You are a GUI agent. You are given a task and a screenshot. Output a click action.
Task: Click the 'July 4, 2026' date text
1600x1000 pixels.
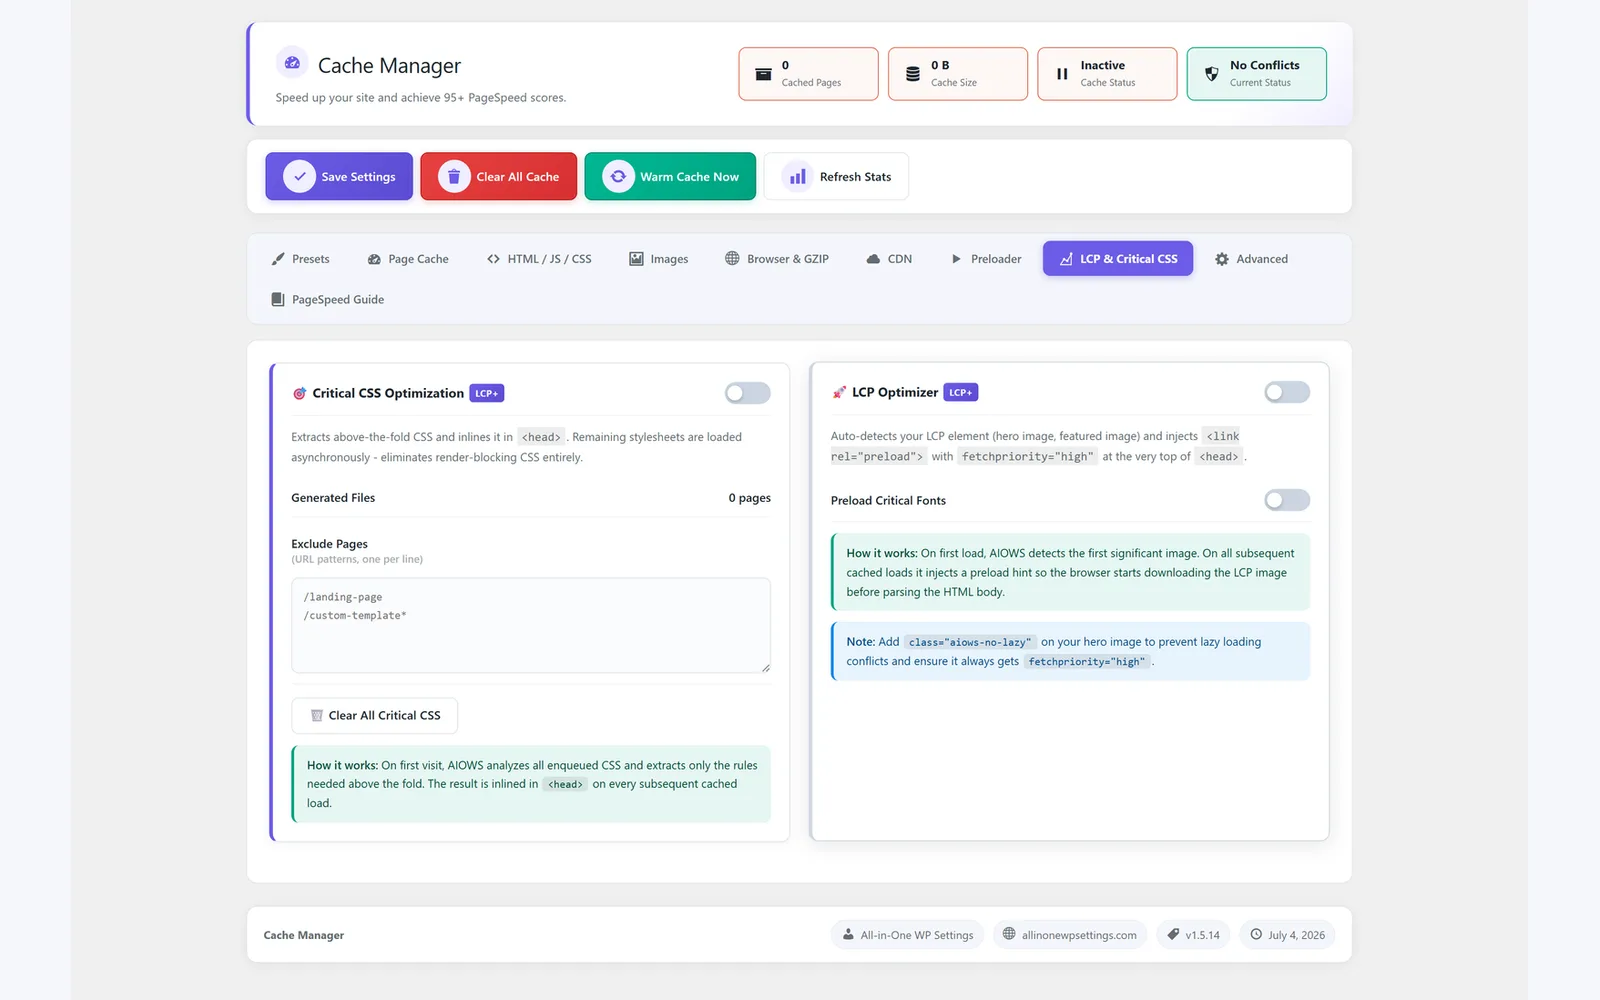(x=1297, y=935)
